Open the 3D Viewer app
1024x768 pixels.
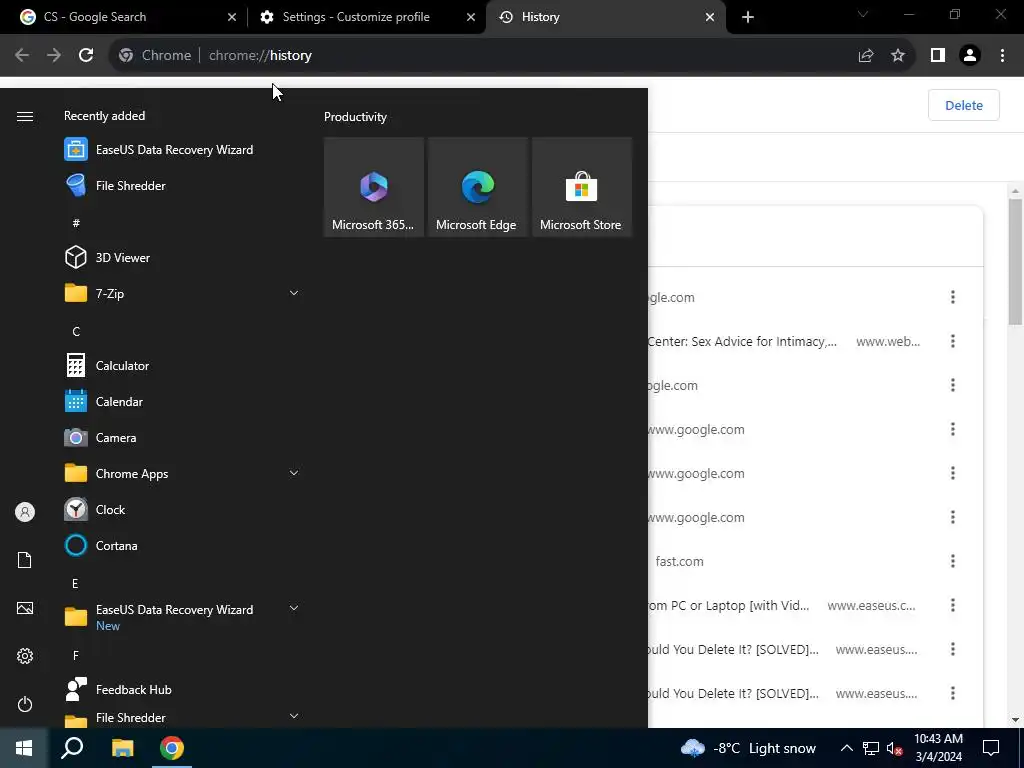pos(107,257)
